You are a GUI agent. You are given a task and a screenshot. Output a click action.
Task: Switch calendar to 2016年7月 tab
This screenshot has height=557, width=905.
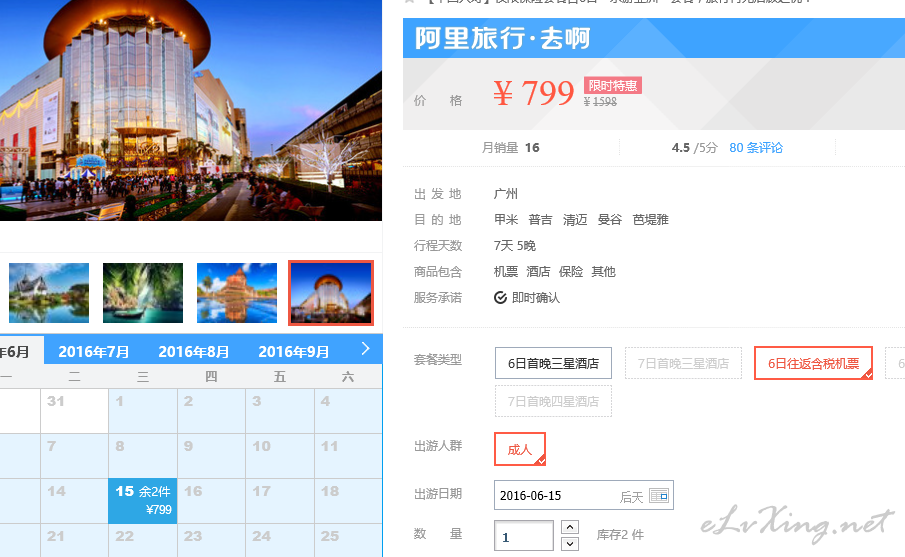click(94, 352)
